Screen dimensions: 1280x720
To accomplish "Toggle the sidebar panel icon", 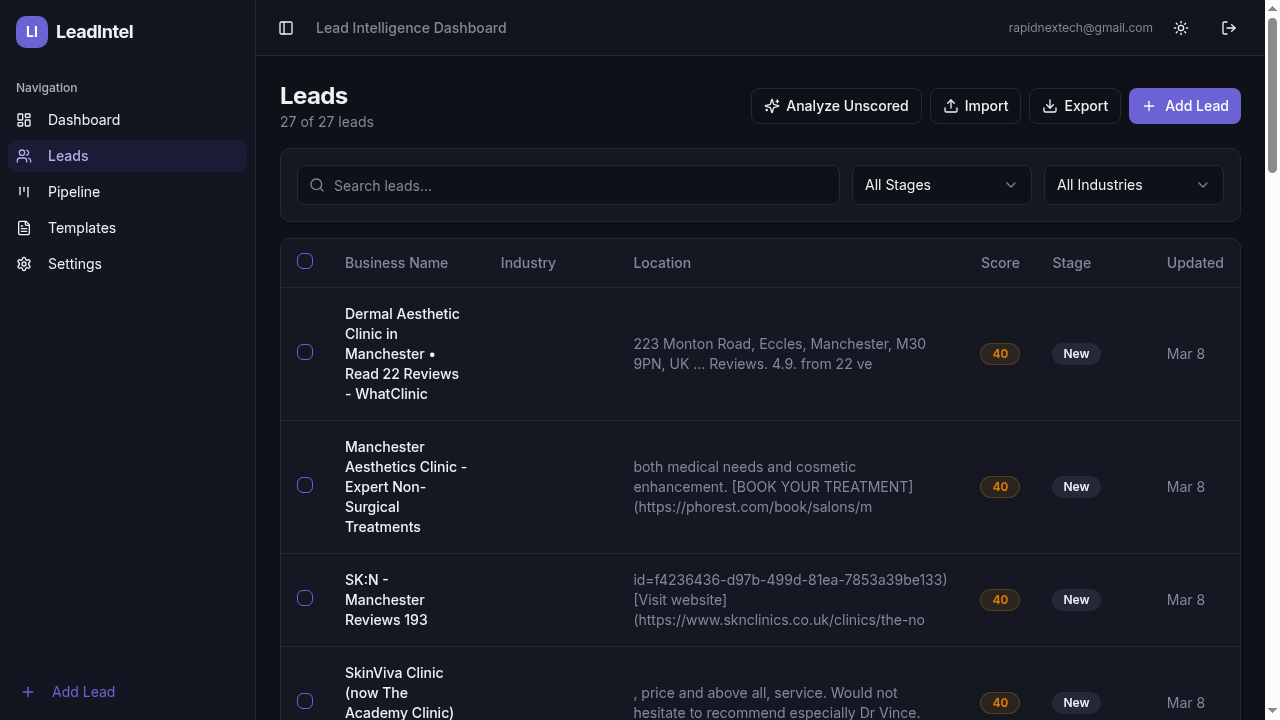I will (286, 28).
